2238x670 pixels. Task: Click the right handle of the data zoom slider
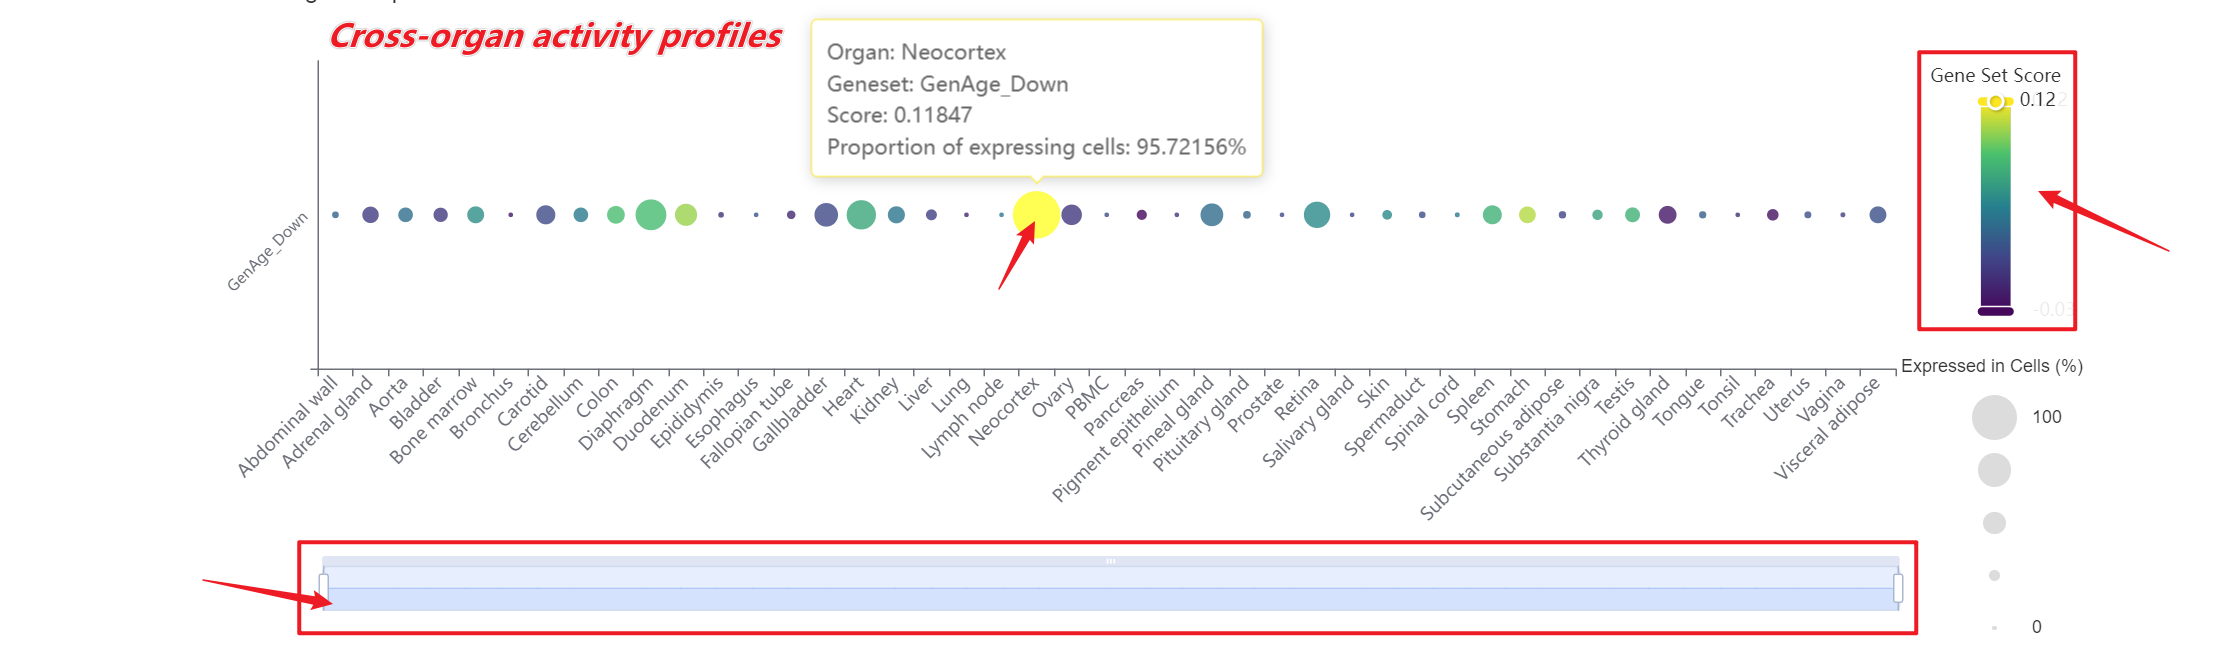1898,587
